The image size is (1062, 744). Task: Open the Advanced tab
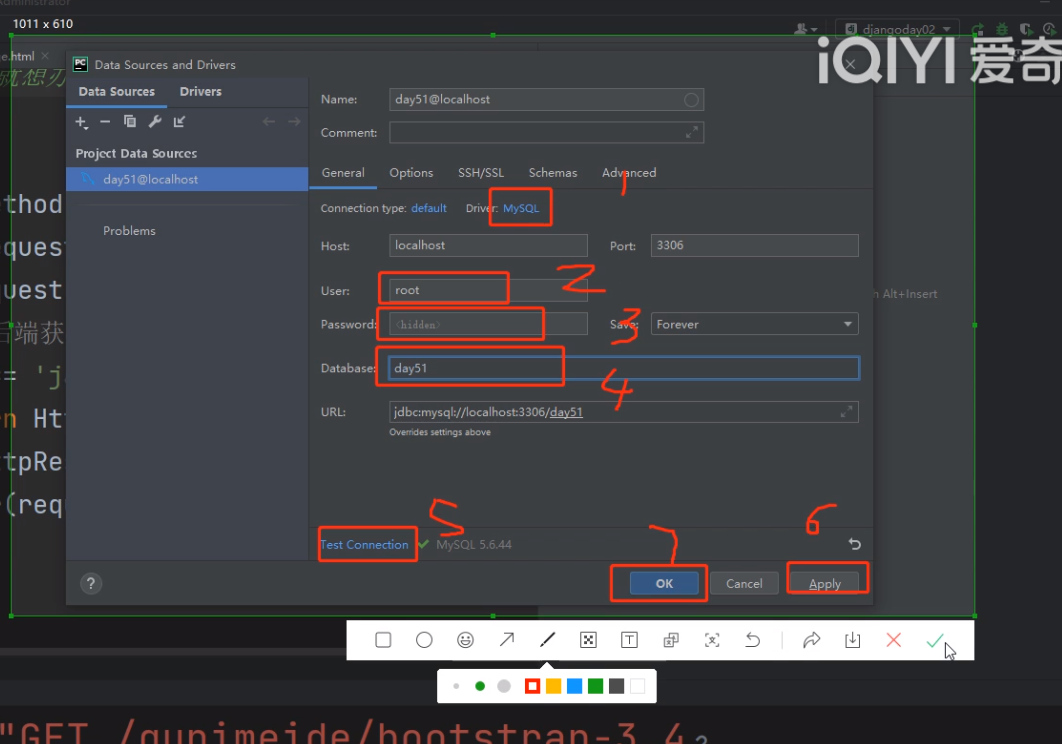tap(629, 173)
